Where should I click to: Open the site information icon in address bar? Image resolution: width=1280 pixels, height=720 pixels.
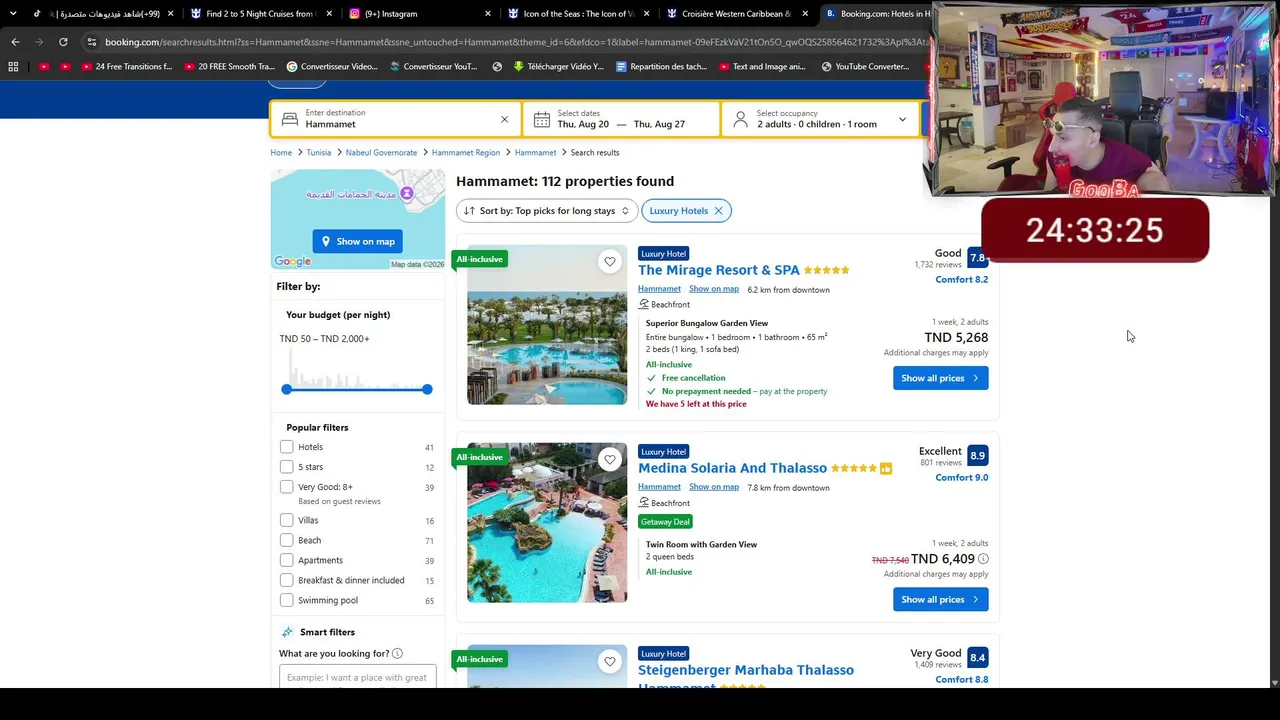click(x=91, y=42)
